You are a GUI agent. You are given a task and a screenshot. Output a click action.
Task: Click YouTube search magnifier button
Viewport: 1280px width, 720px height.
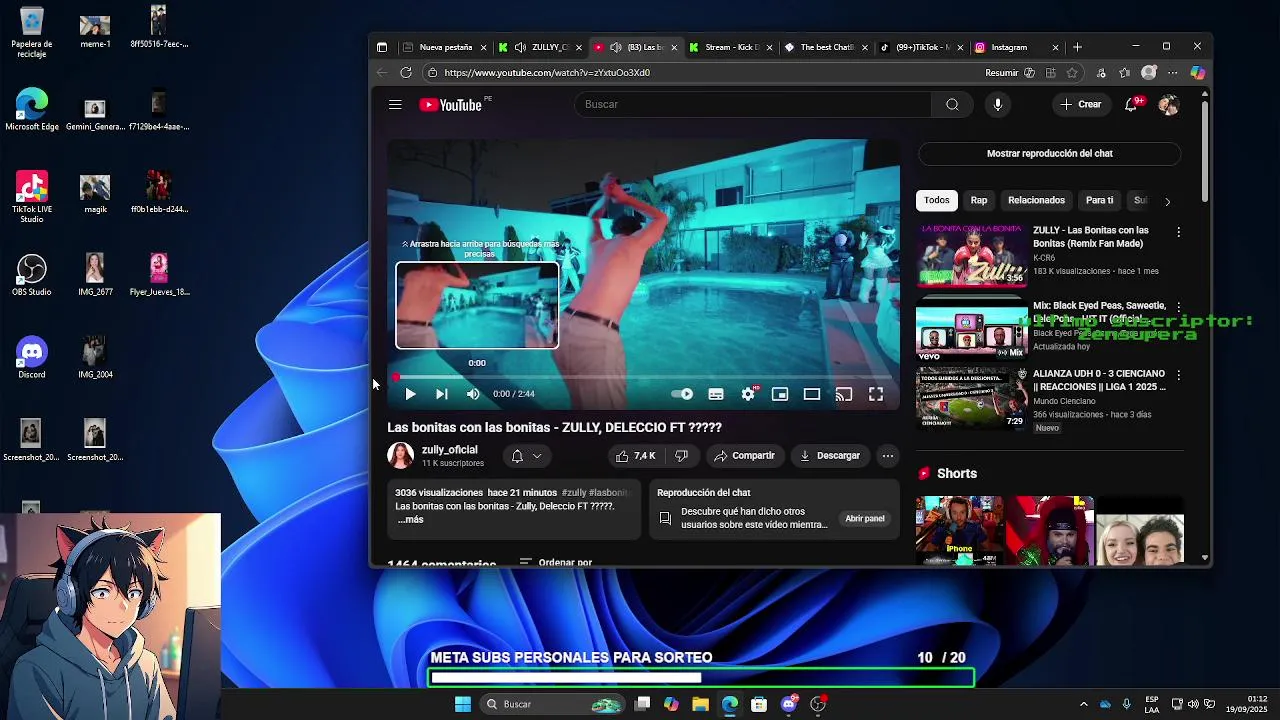(x=952, y=104)
